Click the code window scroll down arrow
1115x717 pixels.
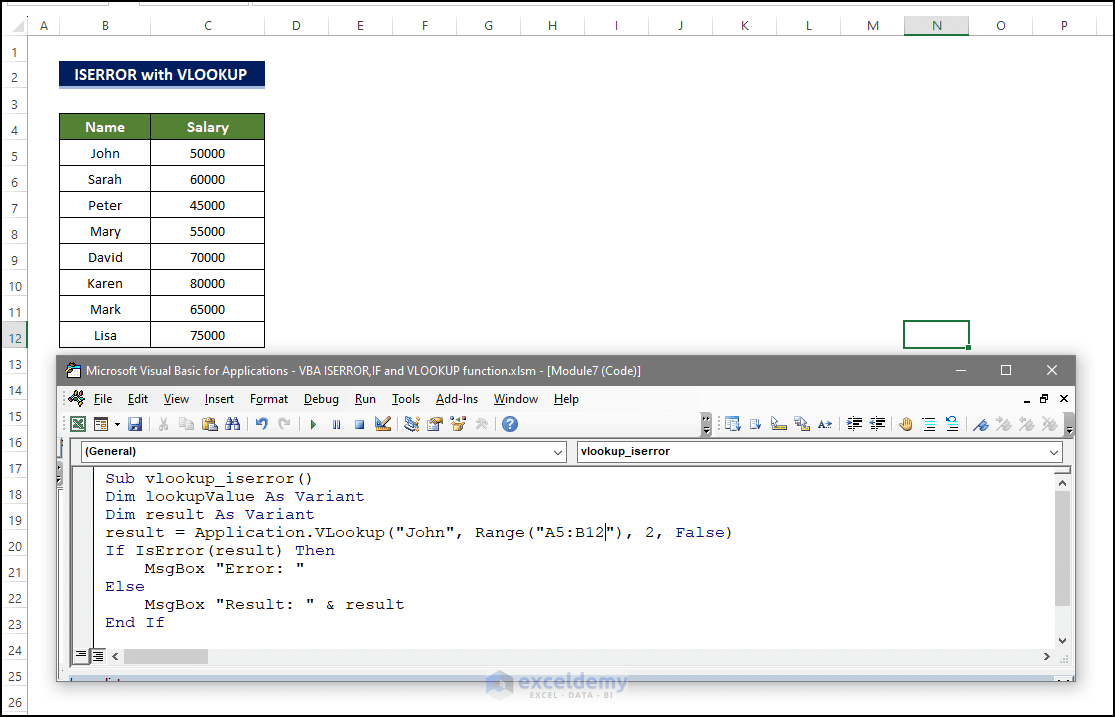(1062, 640)
